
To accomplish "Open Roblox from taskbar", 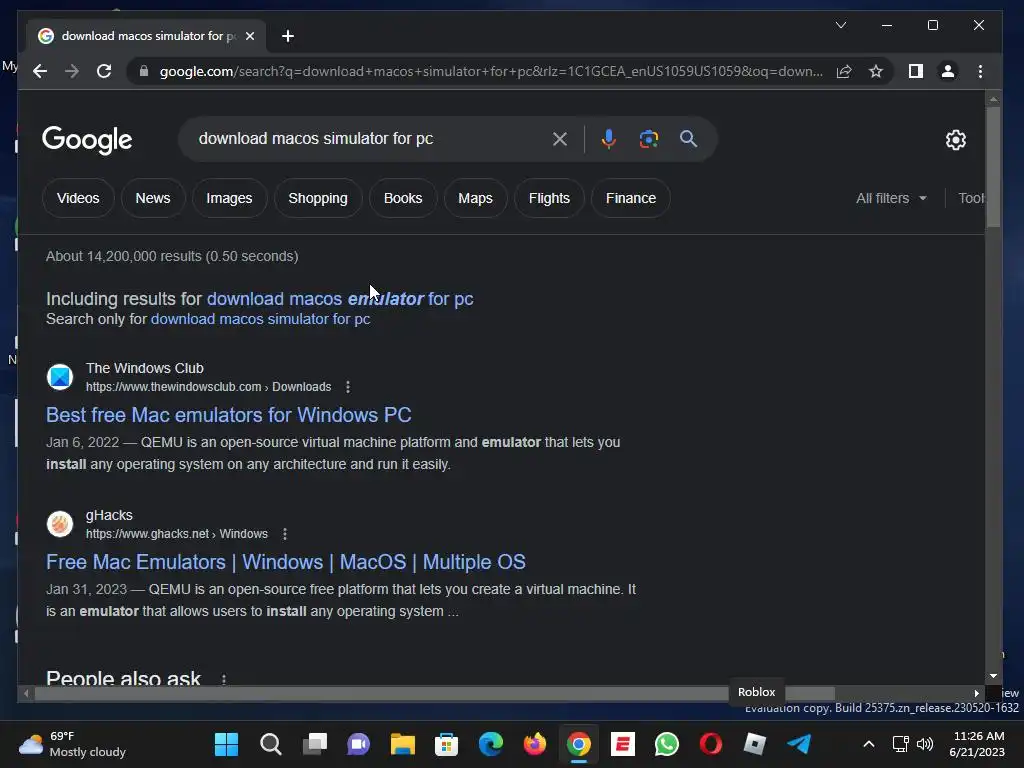I will (x=755, y=744).
